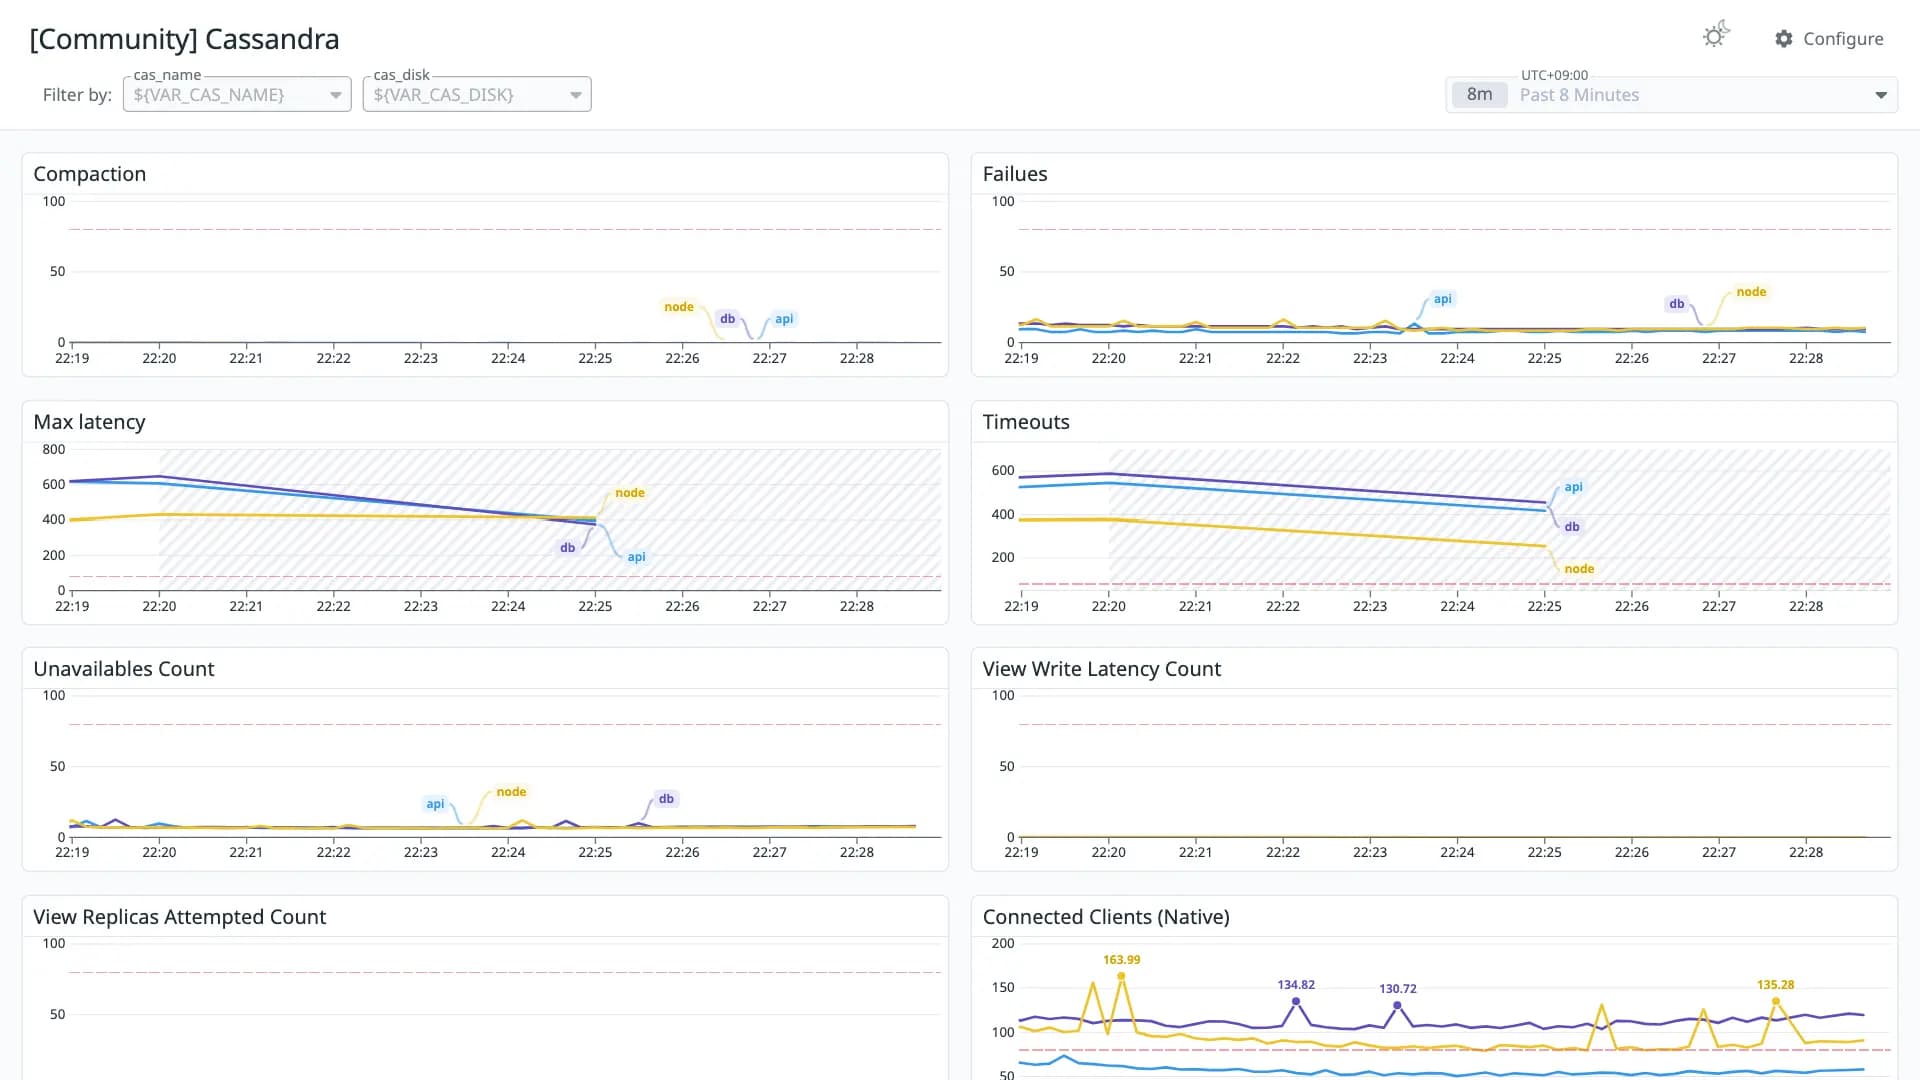Click the db label in Unavailables Count chart
The width and height of the screenshot is (1920, 1080).
point(666,799)
